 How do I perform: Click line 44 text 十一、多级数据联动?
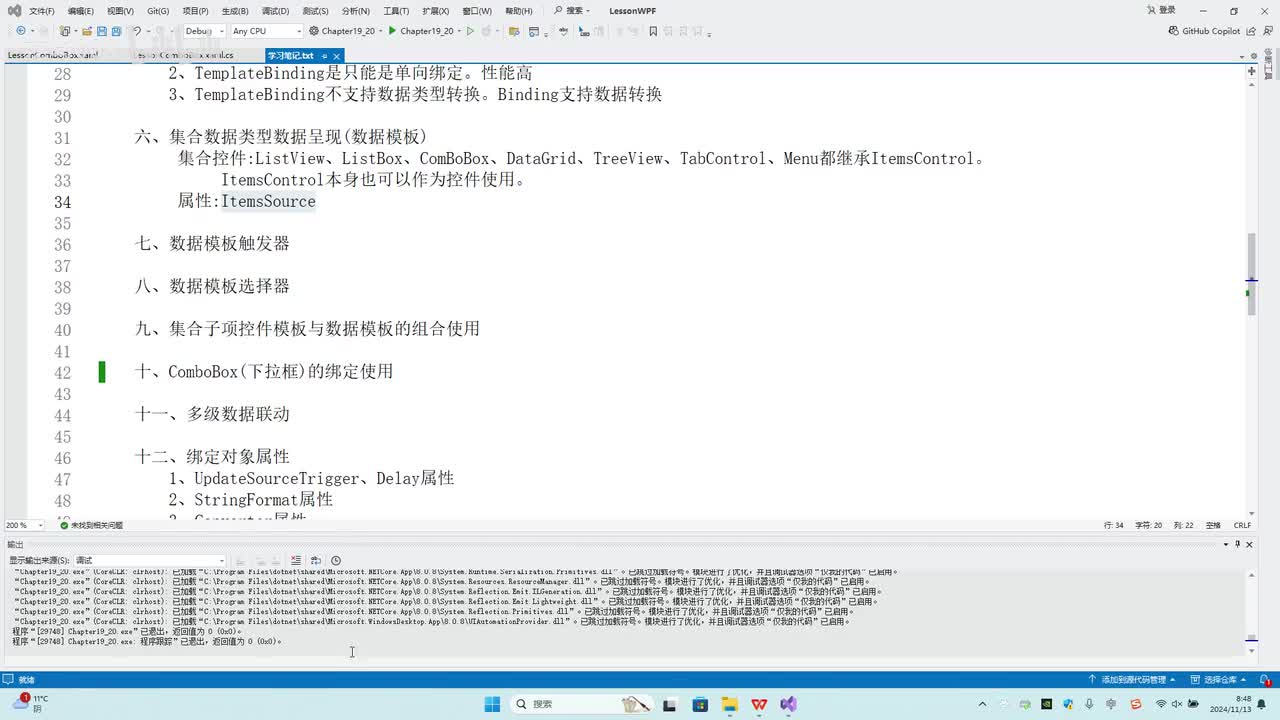(212, 414)
